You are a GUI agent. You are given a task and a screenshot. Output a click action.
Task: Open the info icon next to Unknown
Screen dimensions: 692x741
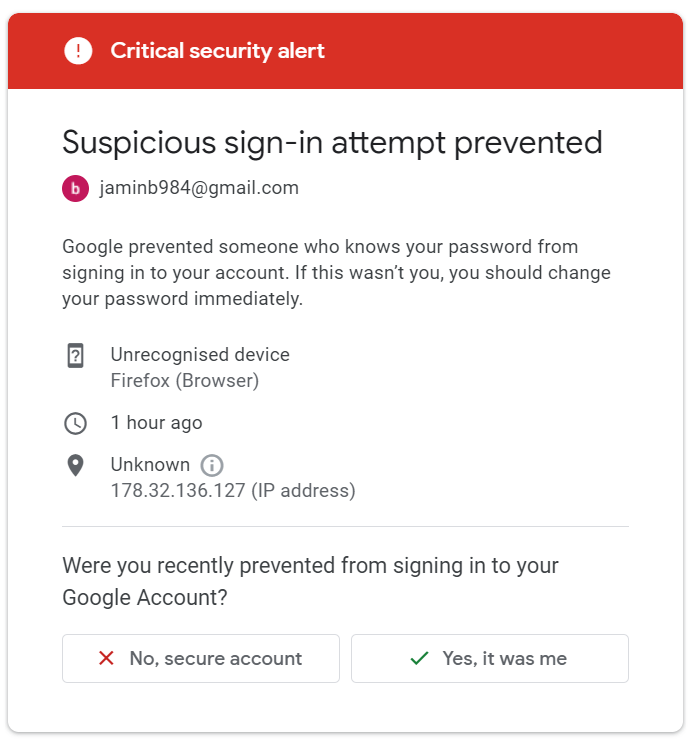[212, 465]
